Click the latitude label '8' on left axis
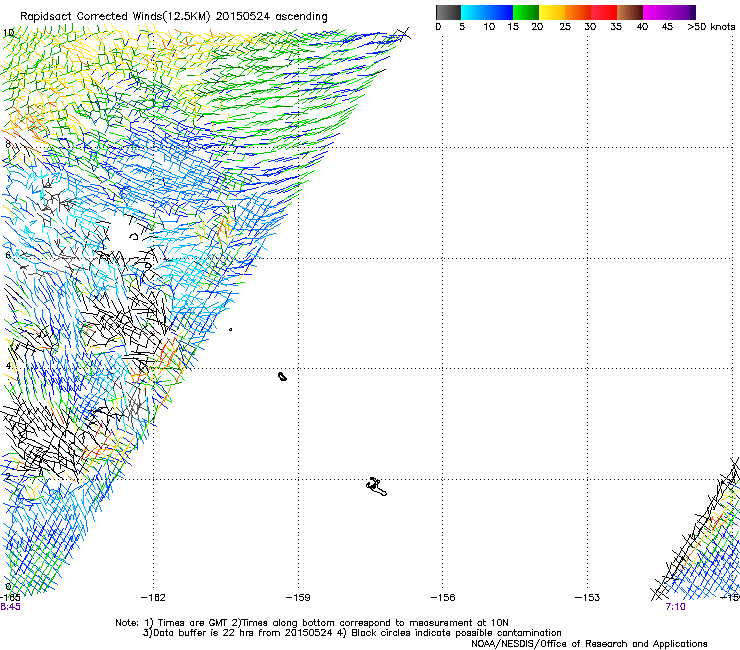The height and width of the screenshot is (650, 740). [x=8, y=144]
